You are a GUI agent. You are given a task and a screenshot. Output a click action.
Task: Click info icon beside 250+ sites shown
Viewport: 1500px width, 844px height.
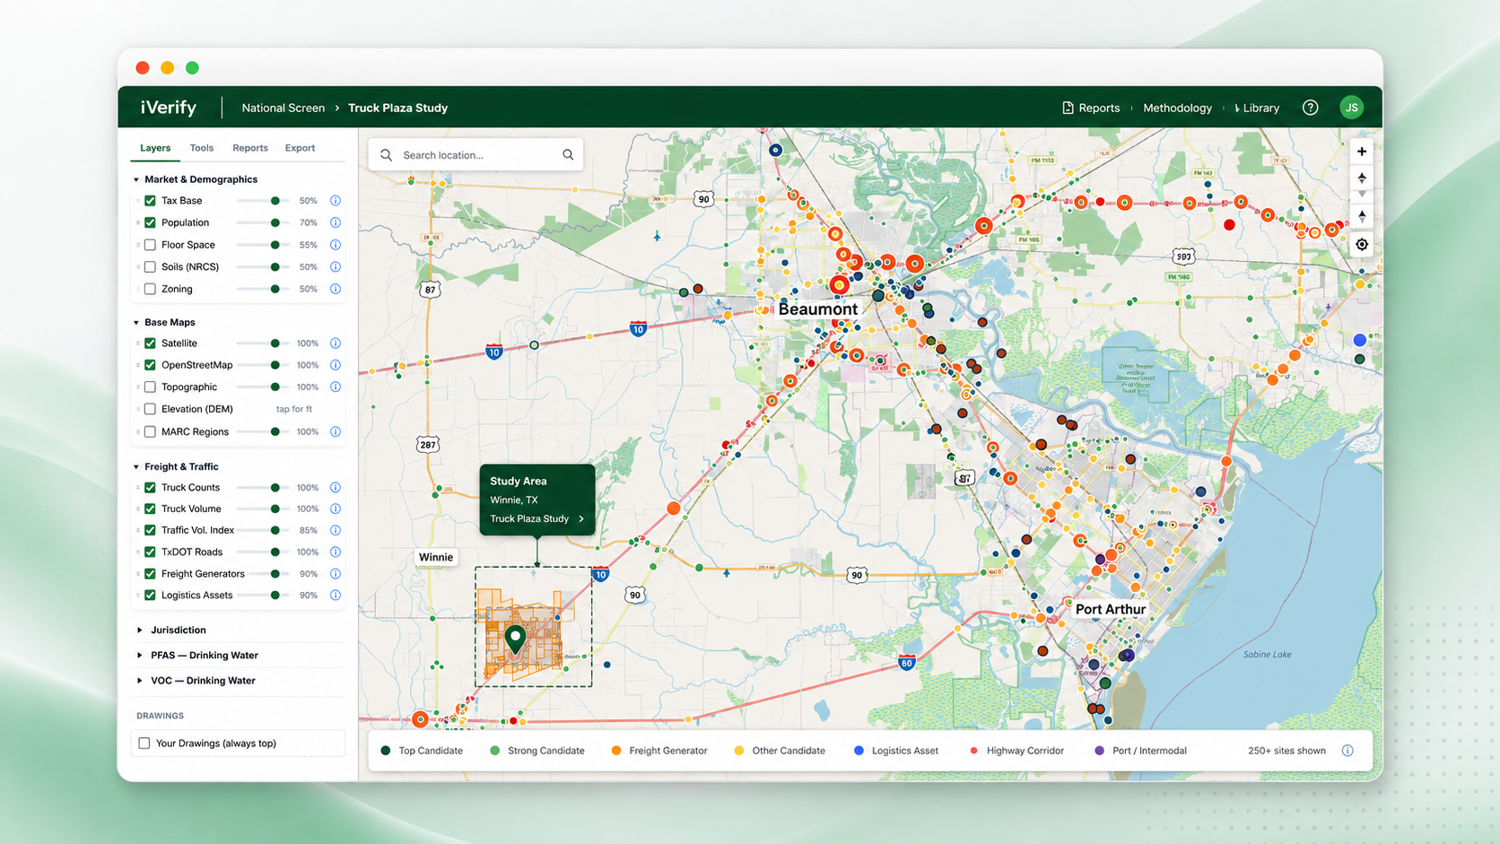coord(1347,751)
